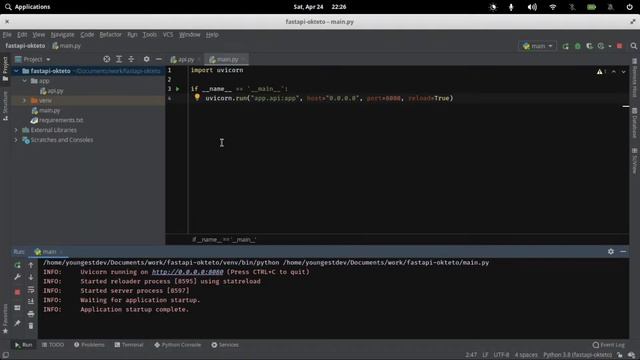Viewport: 640px width, 360px height.
Task: Open the File menu
Action: point(7,35)
